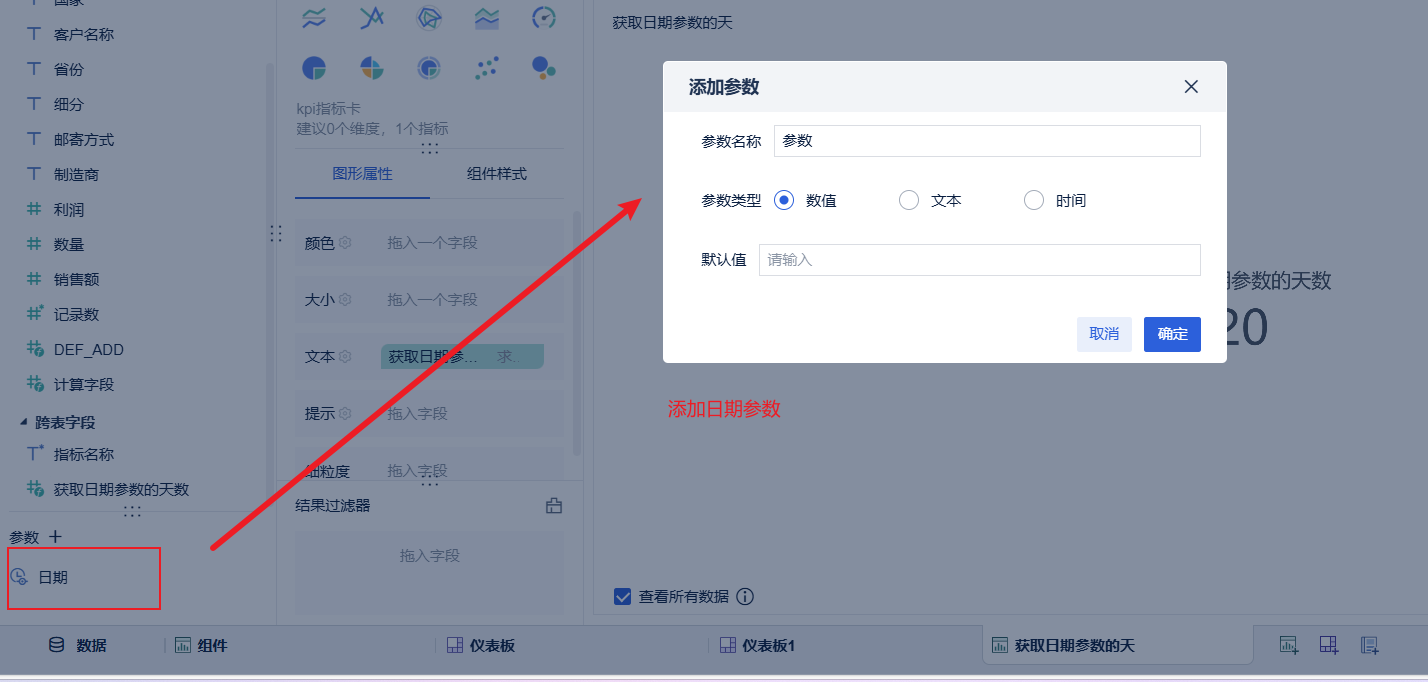The width and height of the screenshot is (1428, 682).
Task: Select the 销售额 field
Action: click(x=76, y=279)
